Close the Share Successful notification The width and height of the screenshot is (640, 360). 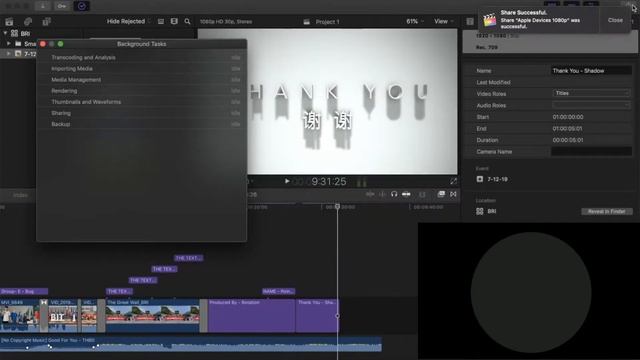(615, 20)
